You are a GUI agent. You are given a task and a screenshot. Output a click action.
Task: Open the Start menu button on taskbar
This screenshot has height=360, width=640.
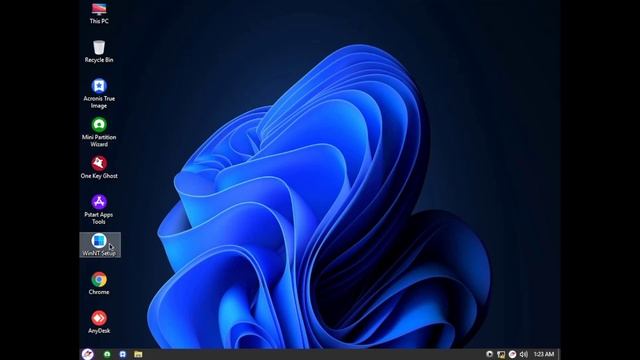pos(87,354)
